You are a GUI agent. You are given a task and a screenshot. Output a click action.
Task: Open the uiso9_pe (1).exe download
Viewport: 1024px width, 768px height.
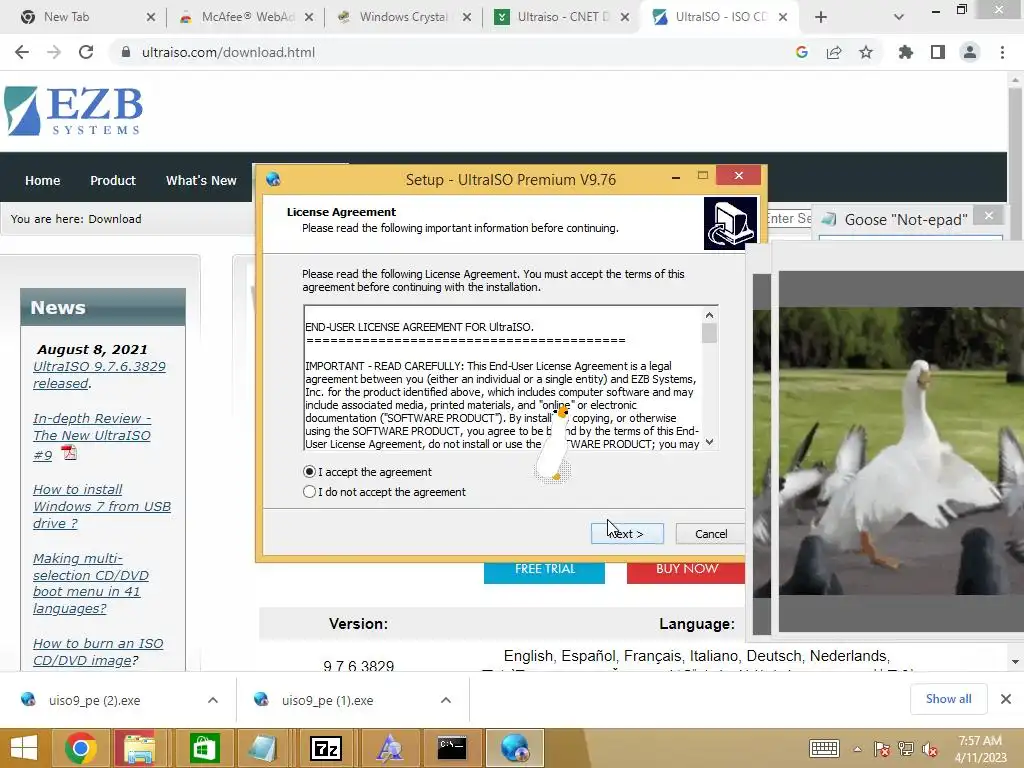point(327,700)
